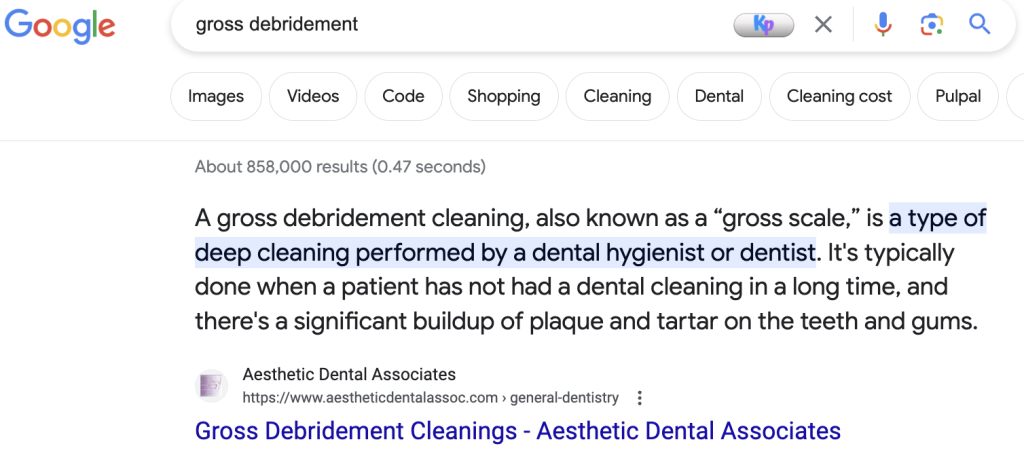Viewport: 1024px width, 463px height.
Task: Select the Code filter chip
Action: [x=403, y=97]
